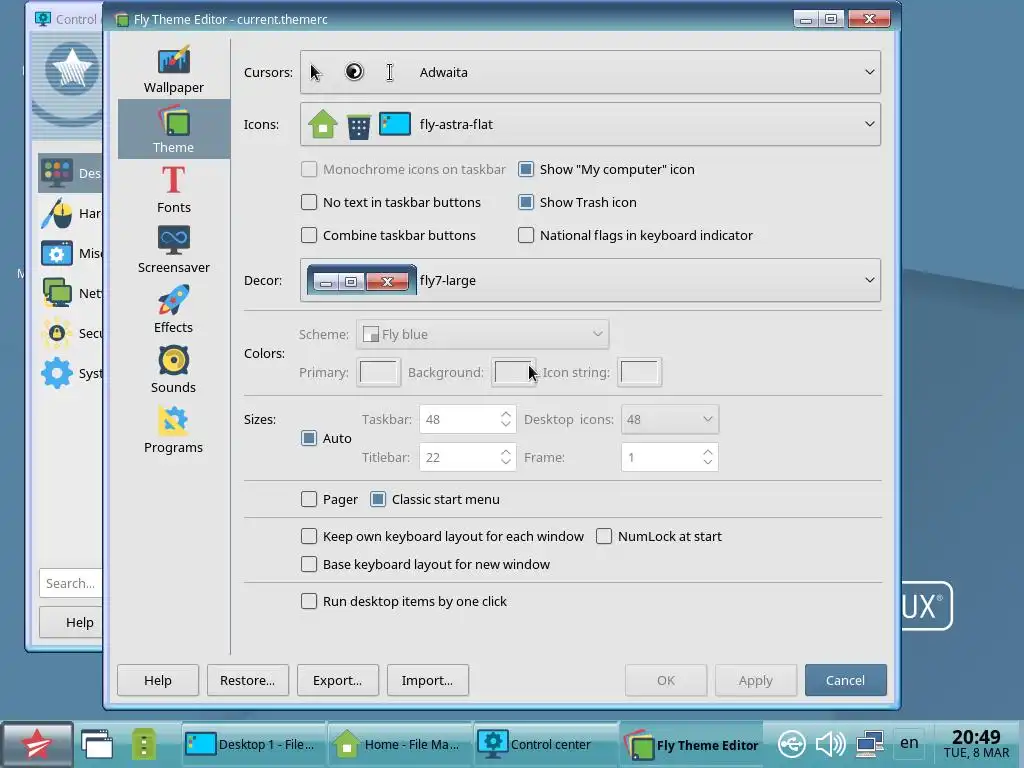Go to the Effects rocket icon
Image resolution: width=1024 pixels, height=768 pixels.
[x=174, y=300]
